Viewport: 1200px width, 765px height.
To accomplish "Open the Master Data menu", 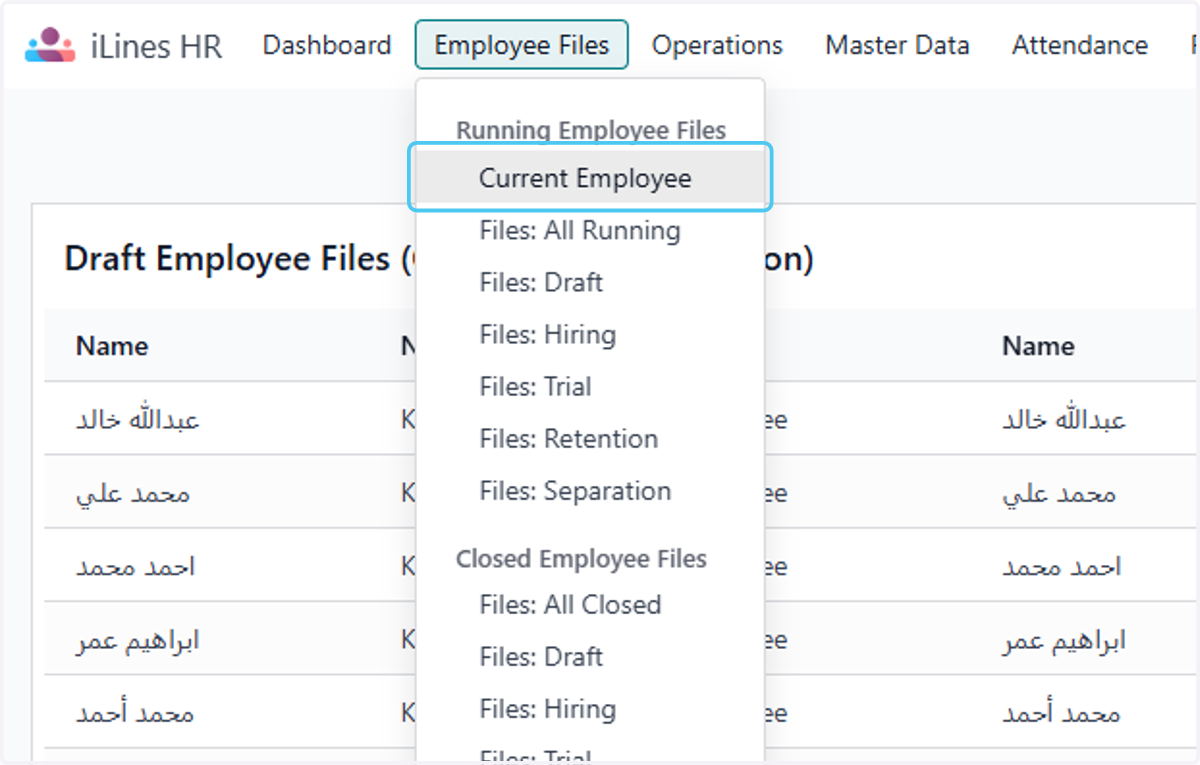I will (897, 45).
